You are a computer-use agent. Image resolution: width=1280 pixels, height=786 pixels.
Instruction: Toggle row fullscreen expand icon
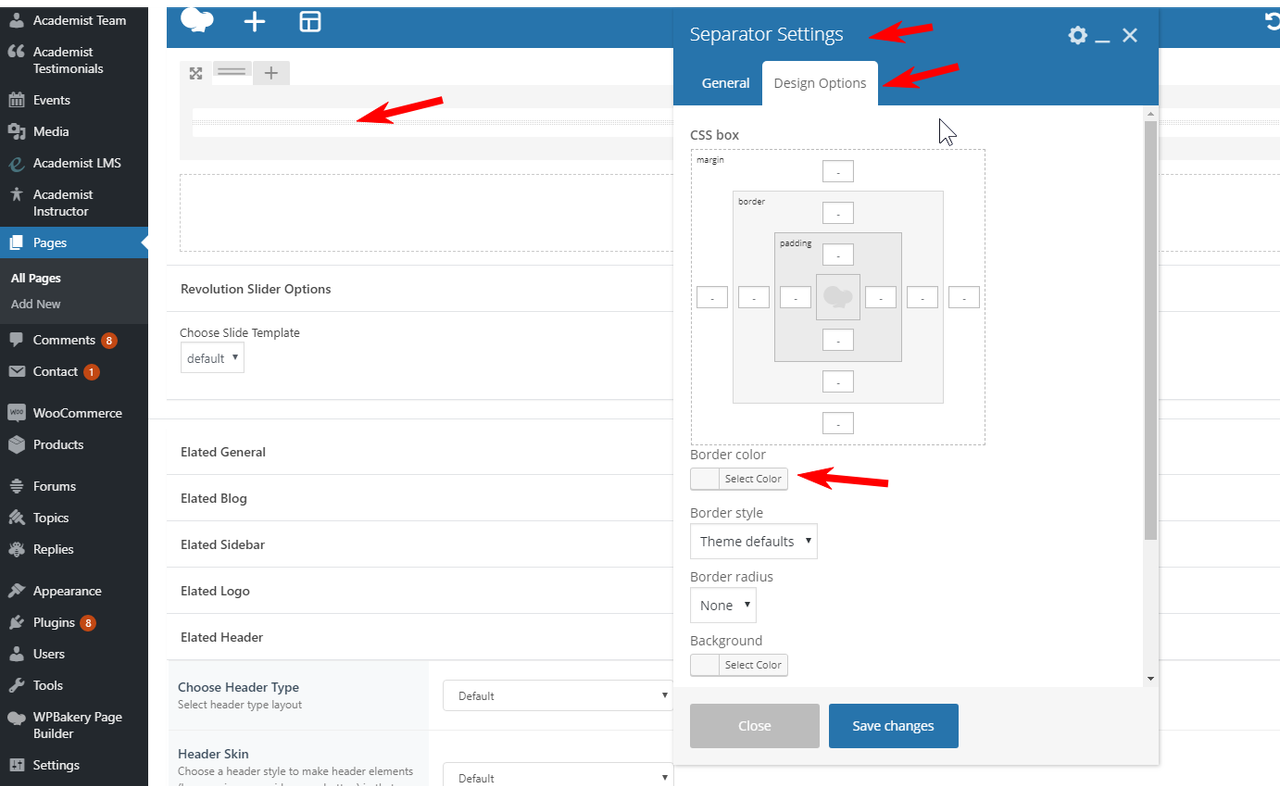tap(196, 72)
